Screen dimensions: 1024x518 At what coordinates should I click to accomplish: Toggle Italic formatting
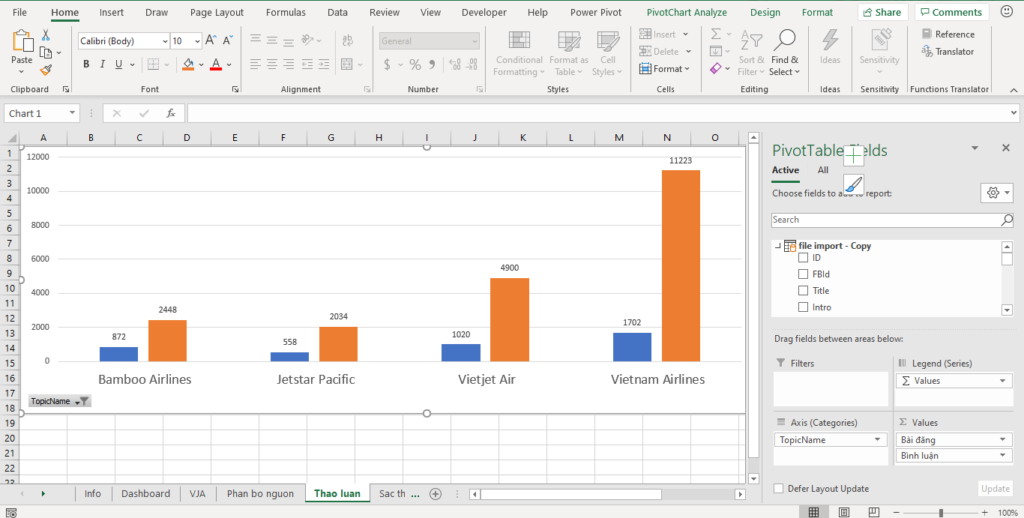click(103, 64)
